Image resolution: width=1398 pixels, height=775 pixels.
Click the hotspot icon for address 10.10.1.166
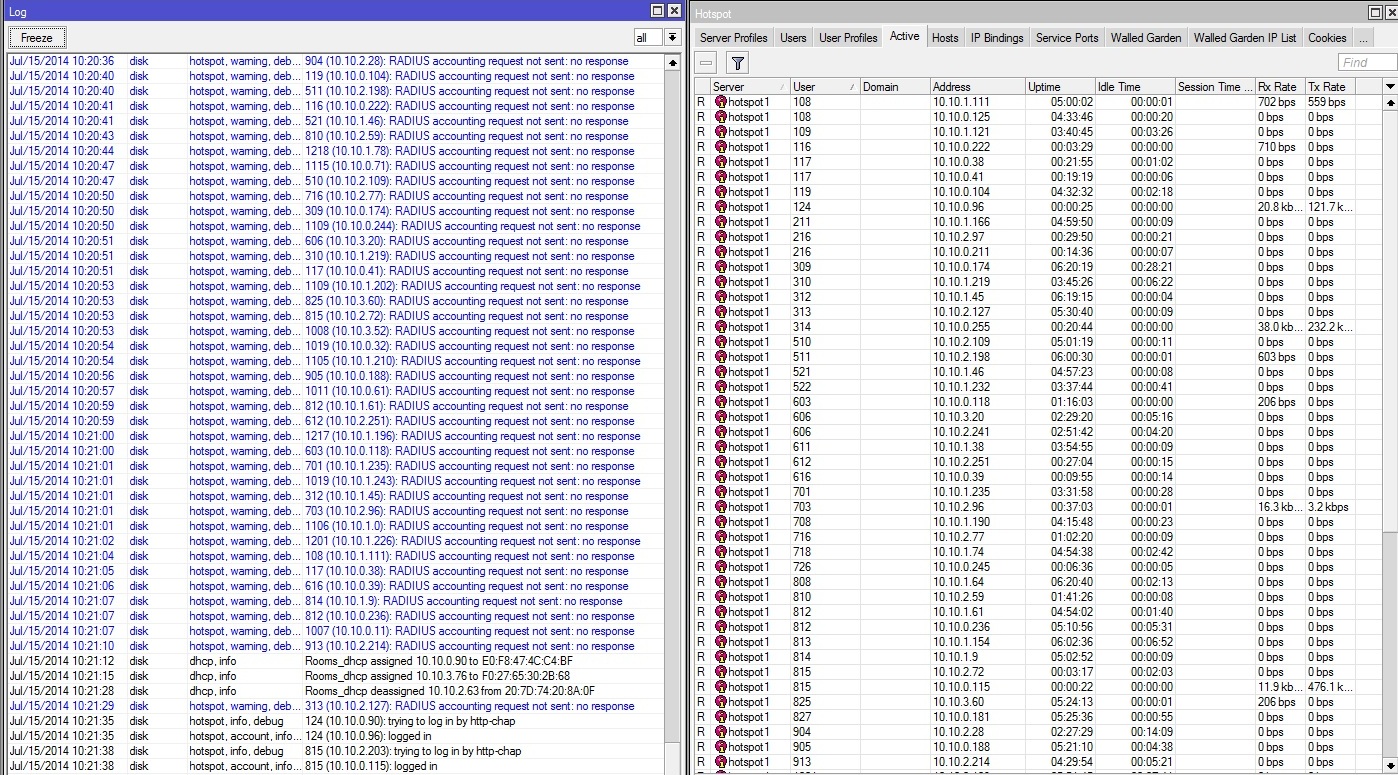tap(721, 222)
